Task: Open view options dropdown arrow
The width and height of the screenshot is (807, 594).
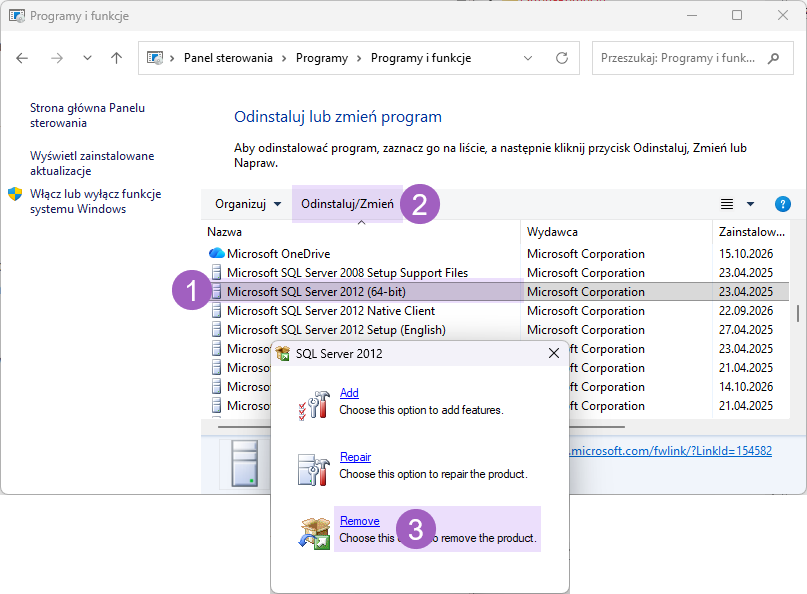Action: [x=750, y=204]
